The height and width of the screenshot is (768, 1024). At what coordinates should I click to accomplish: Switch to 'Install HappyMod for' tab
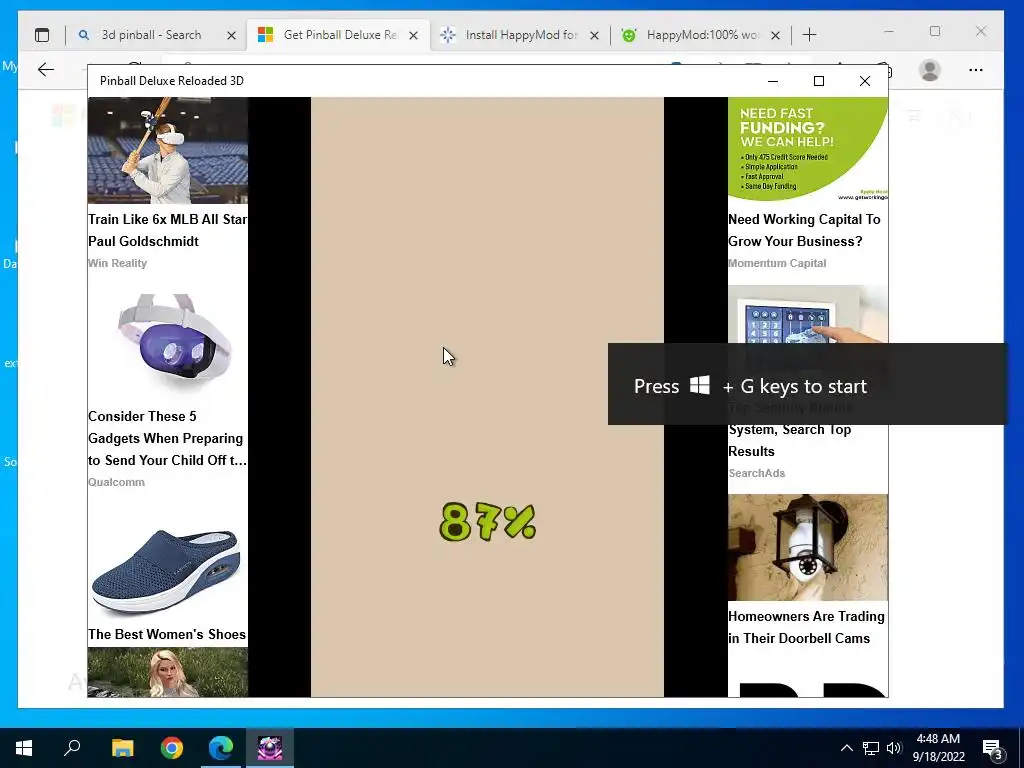pyautogui.click(x=520, y=35)
